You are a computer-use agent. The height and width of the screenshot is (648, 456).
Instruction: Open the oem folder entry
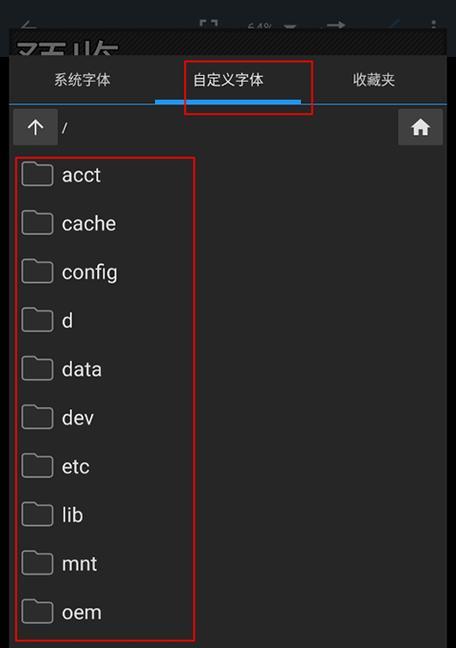(x=105, y=612)
